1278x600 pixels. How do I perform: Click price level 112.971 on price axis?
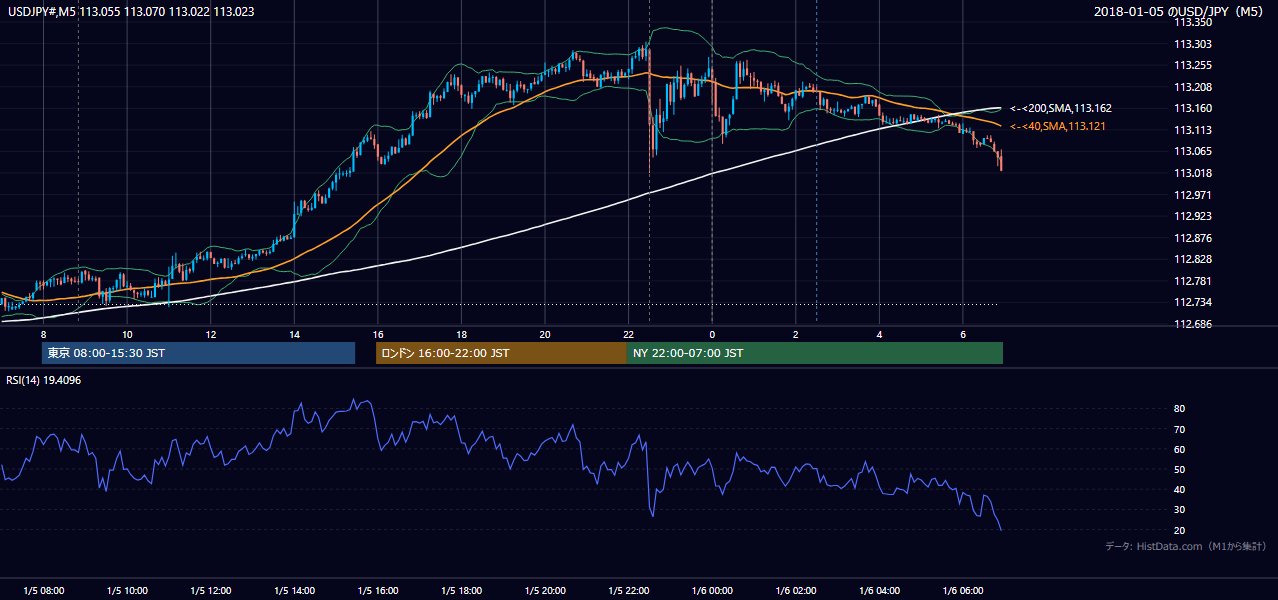coord(1192,195)
